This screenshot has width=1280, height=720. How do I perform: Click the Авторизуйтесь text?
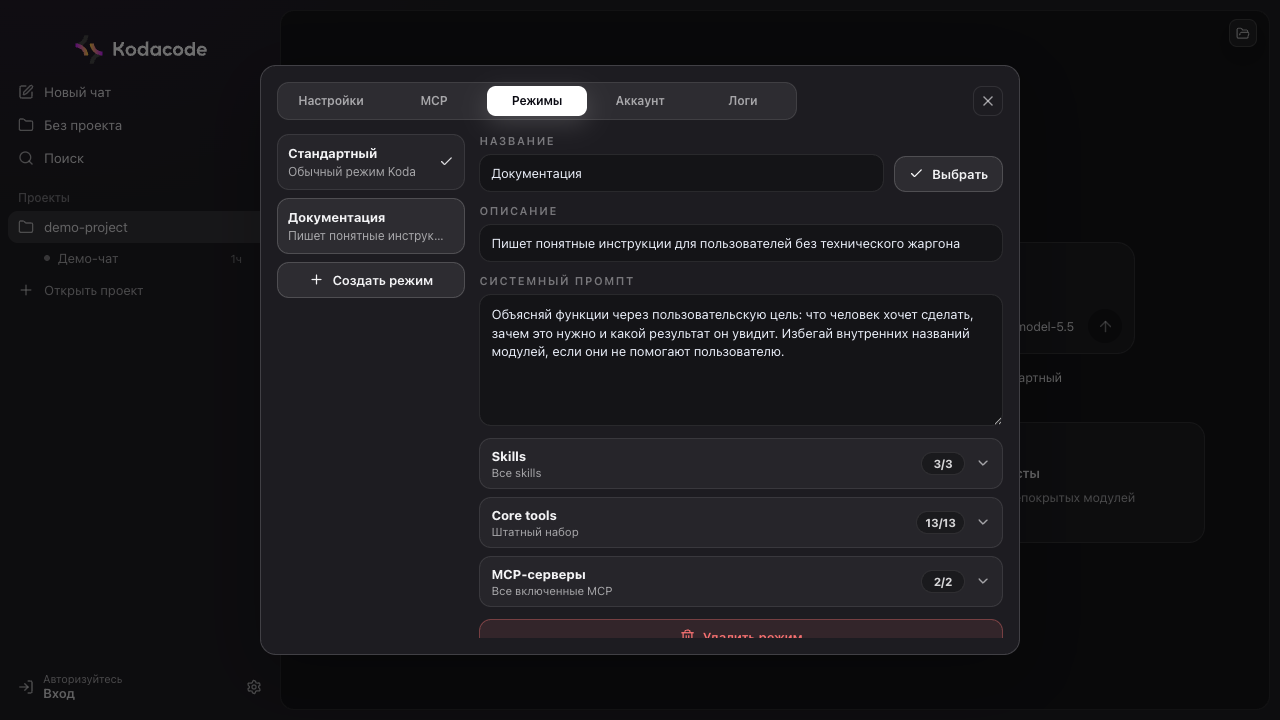click(x=83, y=679)
